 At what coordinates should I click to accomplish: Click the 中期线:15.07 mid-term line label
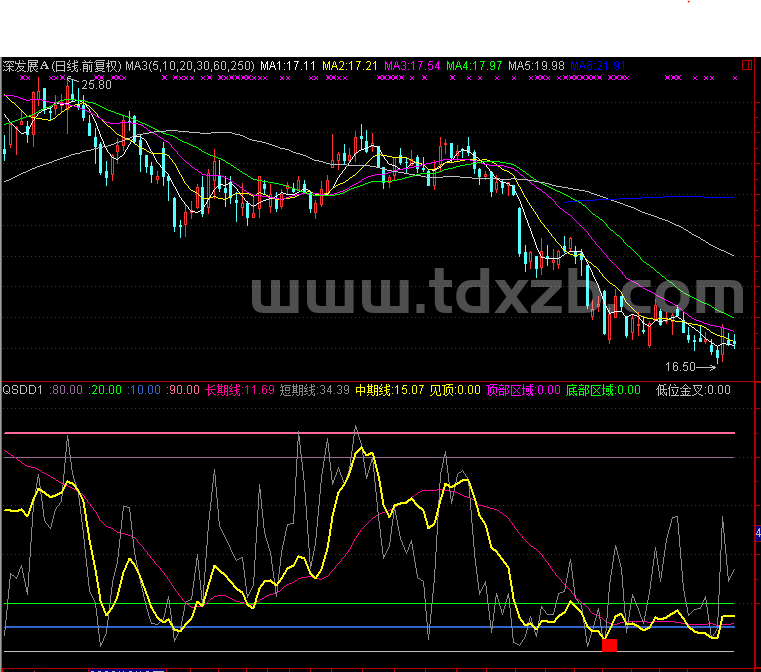[x=390, y=390]
